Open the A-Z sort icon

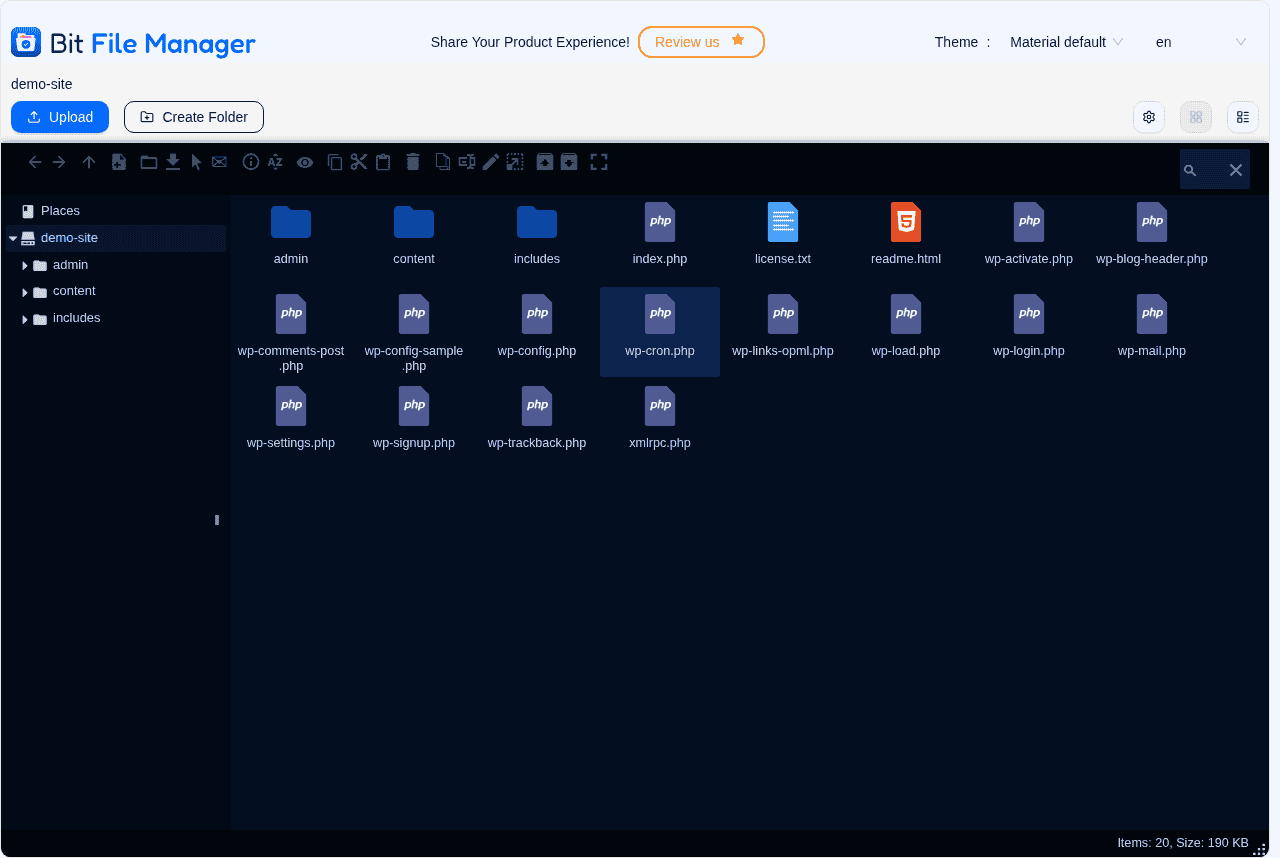point(275,162)
